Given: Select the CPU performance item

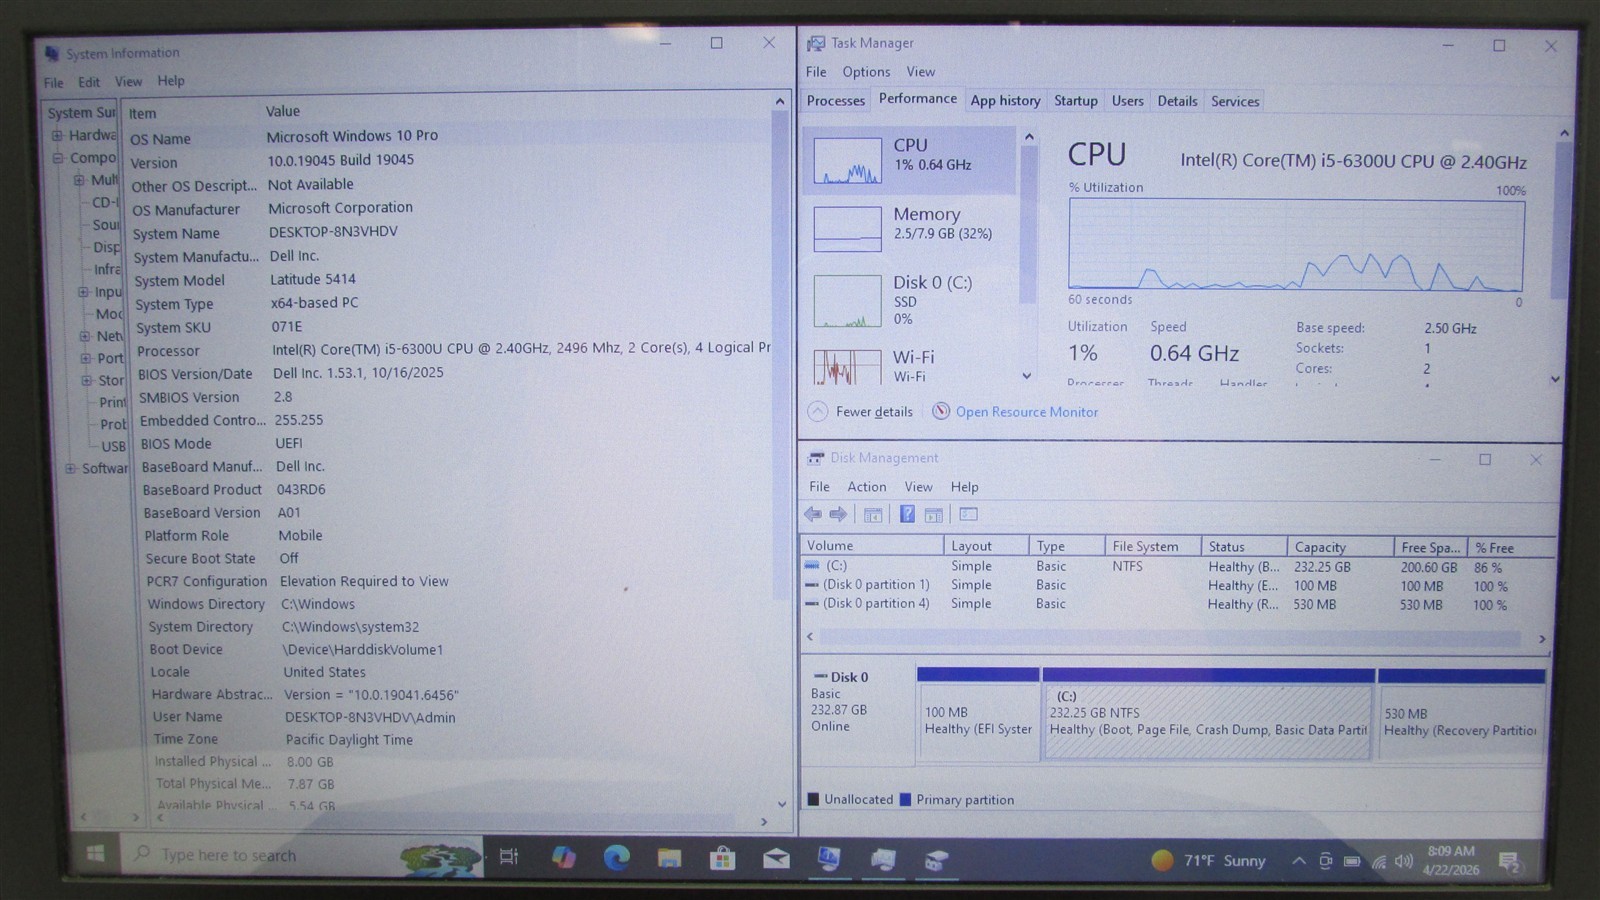Looking at the screenshot, I should click(908, 159).
